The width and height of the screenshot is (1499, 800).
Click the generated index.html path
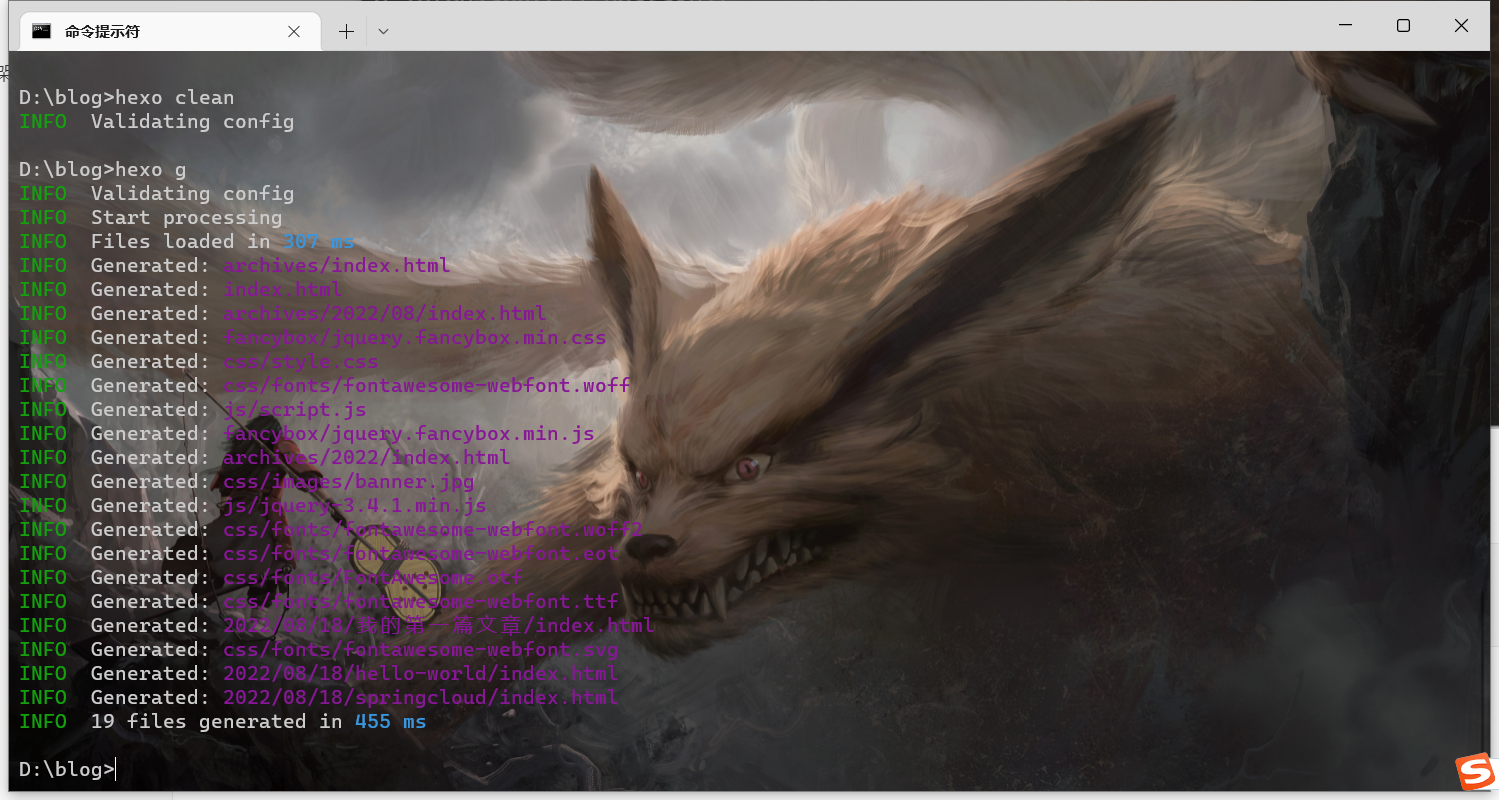(283, 289)
